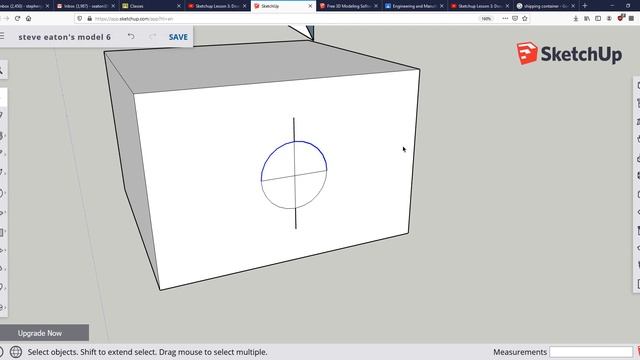
Task: Bookmark this page with the star
Action: [x=525, y=18]
